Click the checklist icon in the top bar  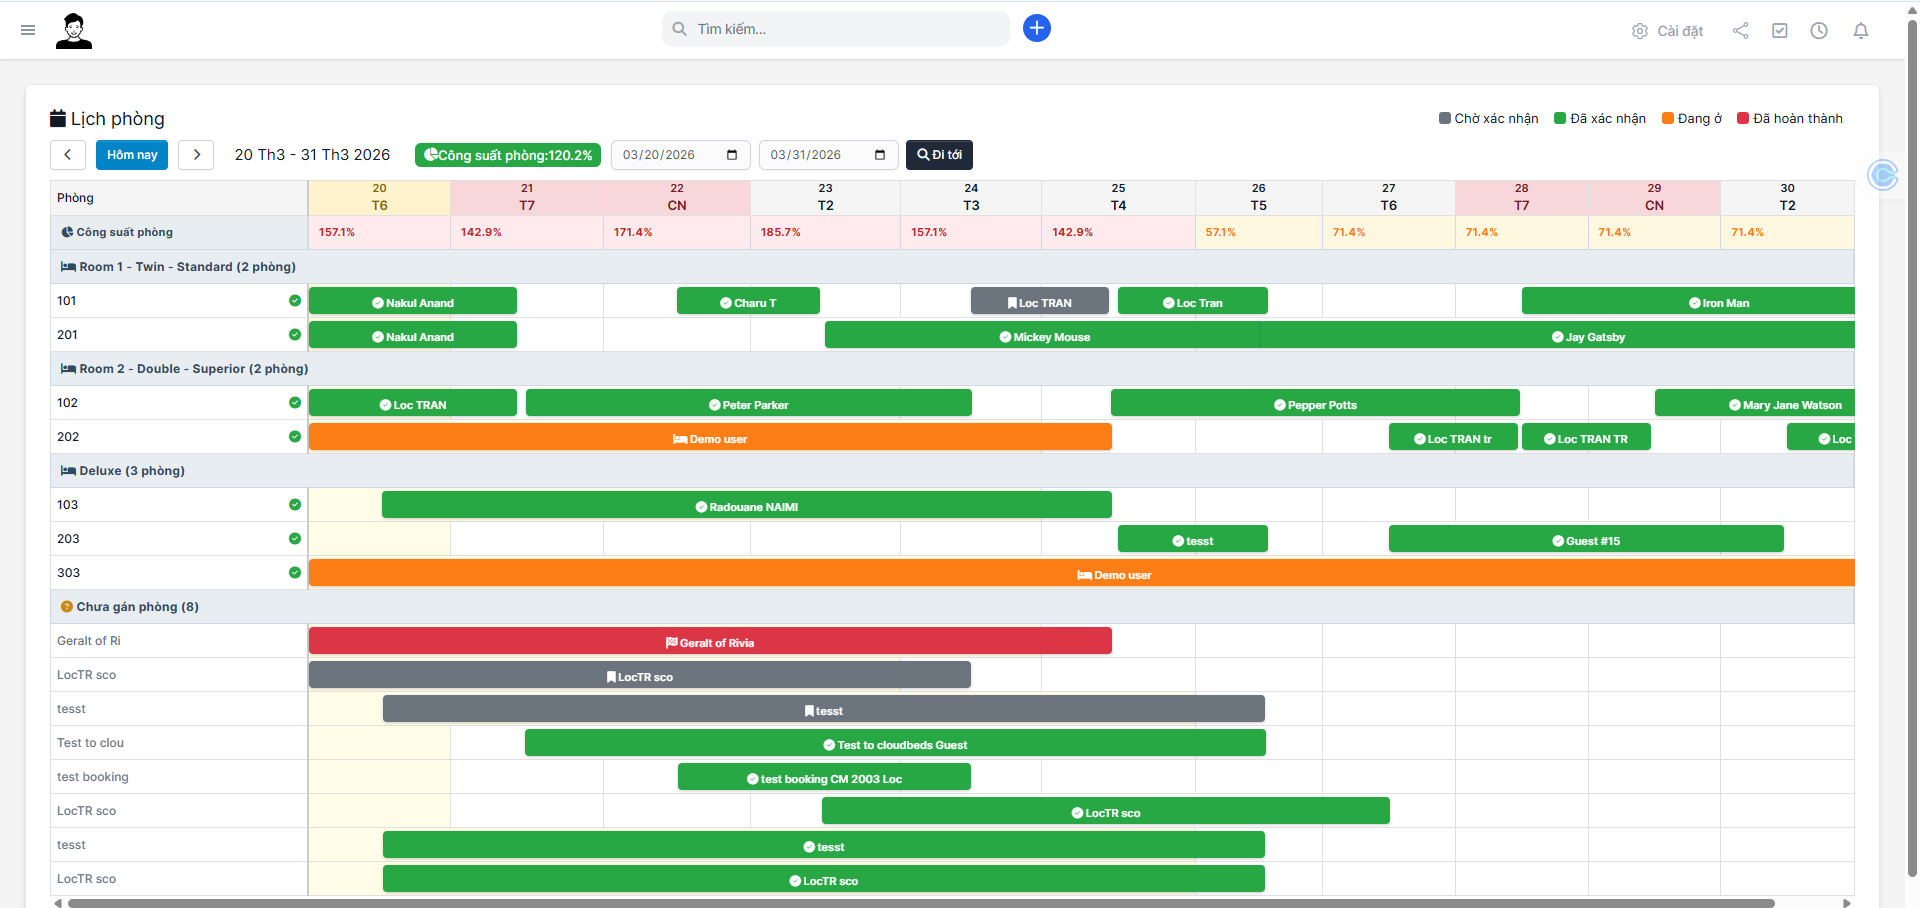pyautogui.click(x=1780, y=31)
